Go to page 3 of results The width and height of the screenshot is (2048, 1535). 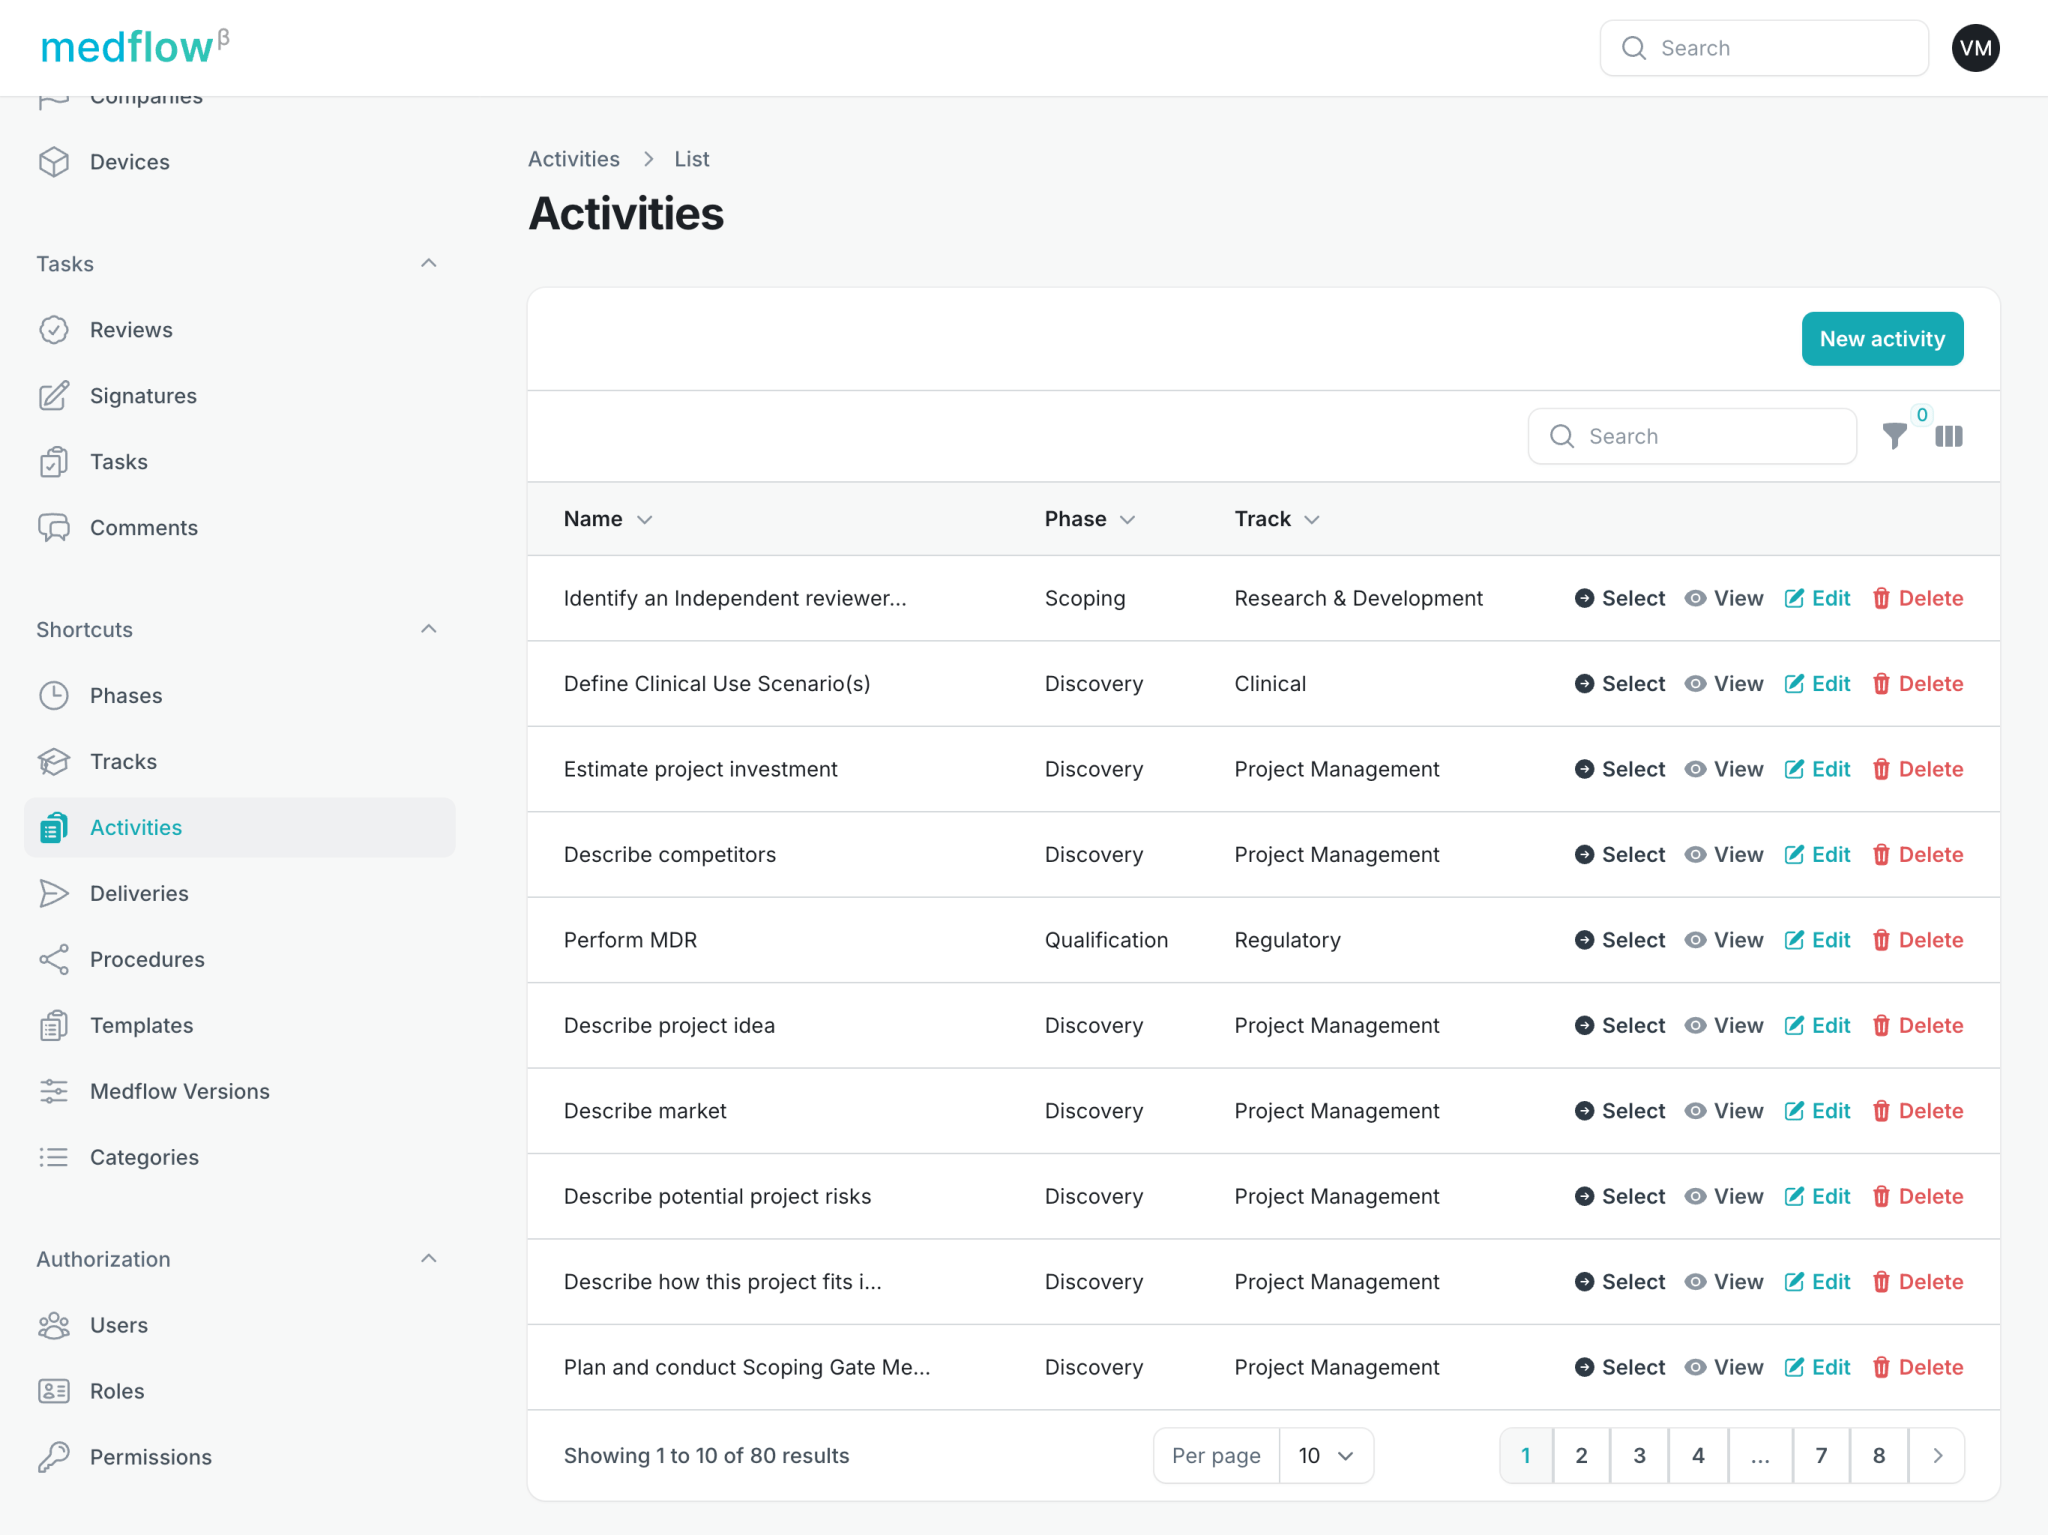point(1639,1456)
